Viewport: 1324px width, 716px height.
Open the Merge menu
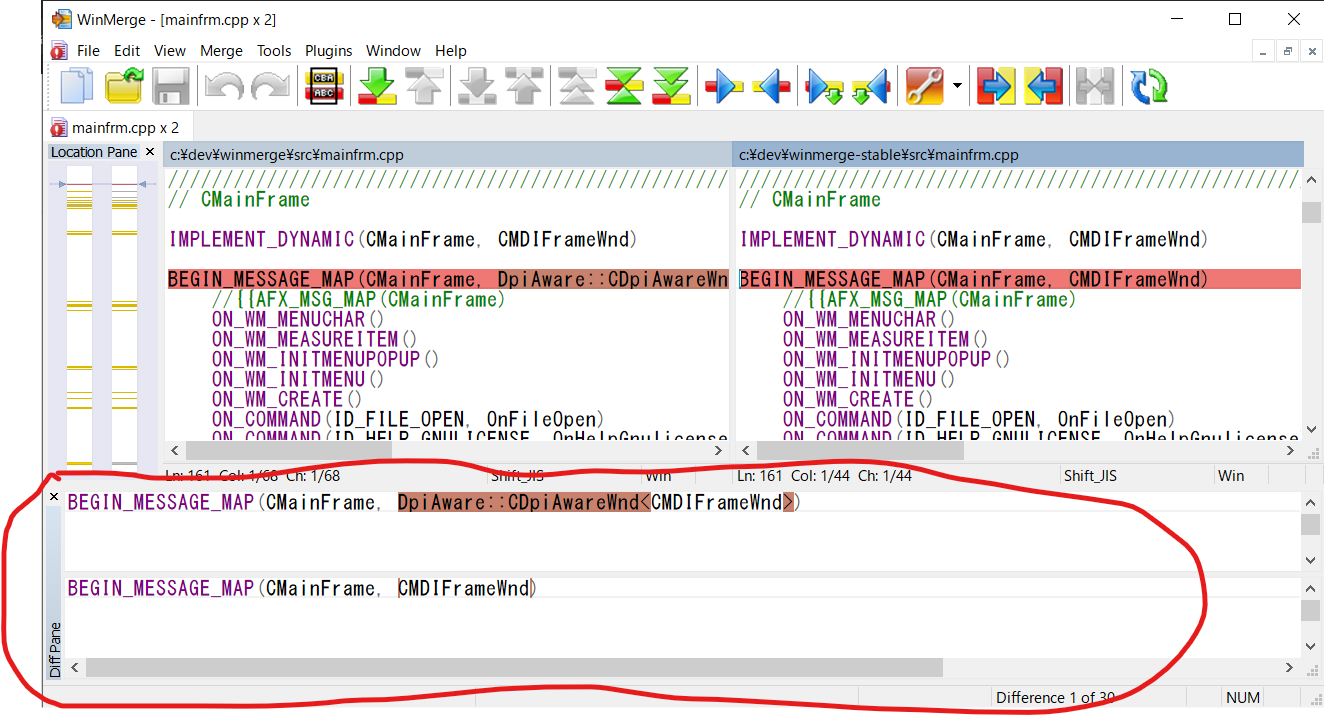click(x=221, y=50)
